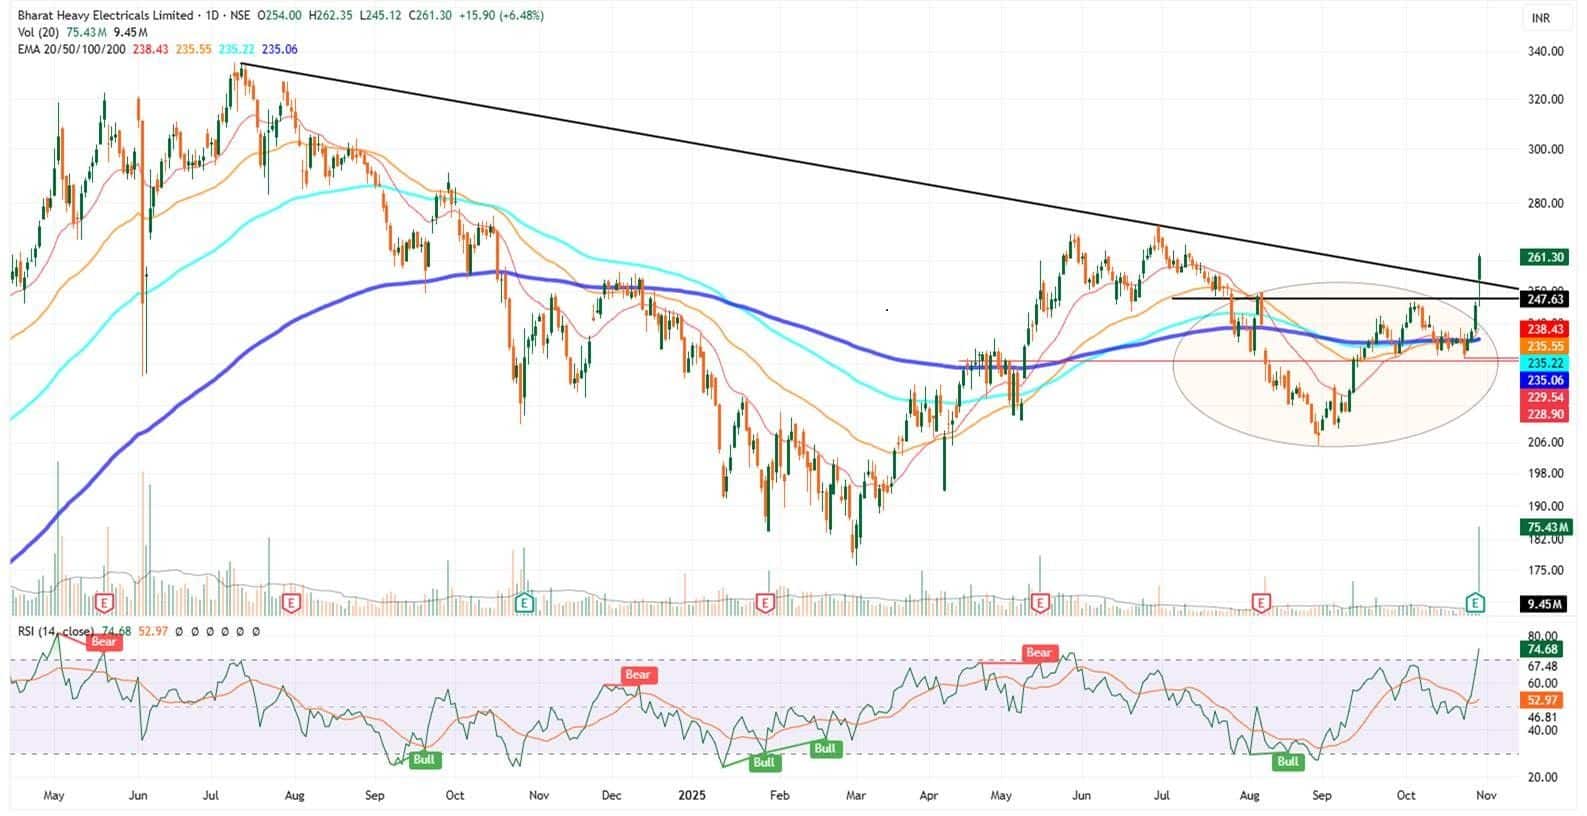1587x816 pixels.
Task: Open the earnings marker near February 2025
Action: coord(765,603)
